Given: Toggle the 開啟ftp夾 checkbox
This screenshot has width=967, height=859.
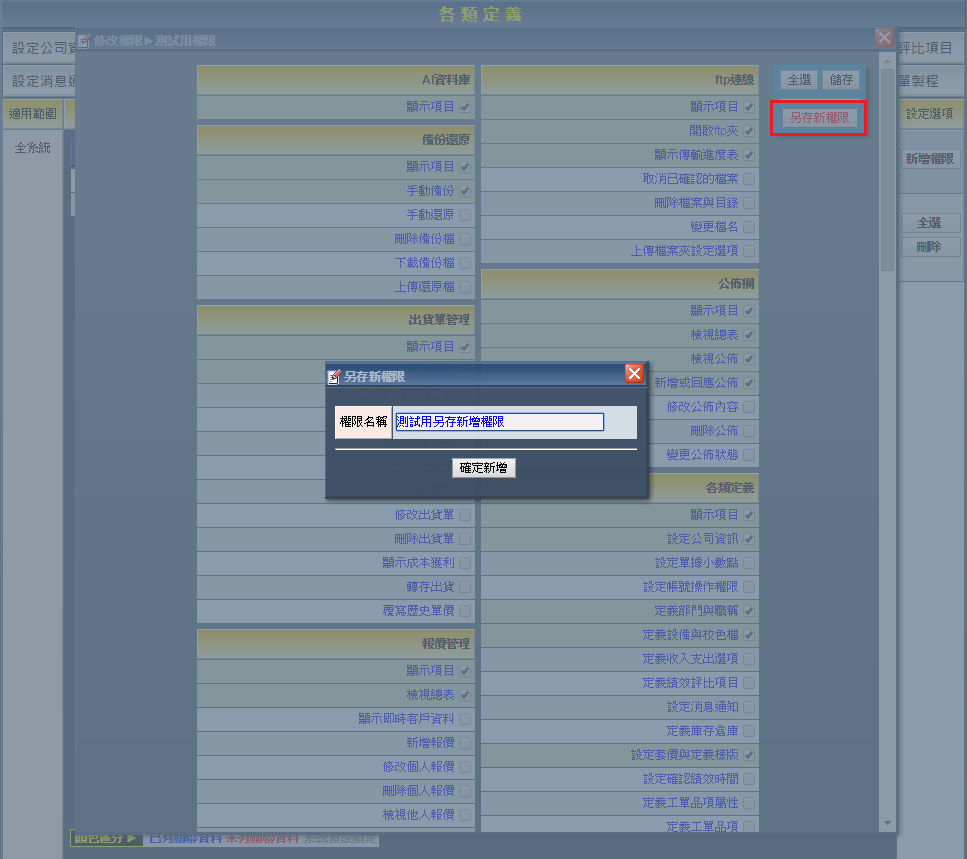Looking at the screenshot, I should (x=749, y=131).
